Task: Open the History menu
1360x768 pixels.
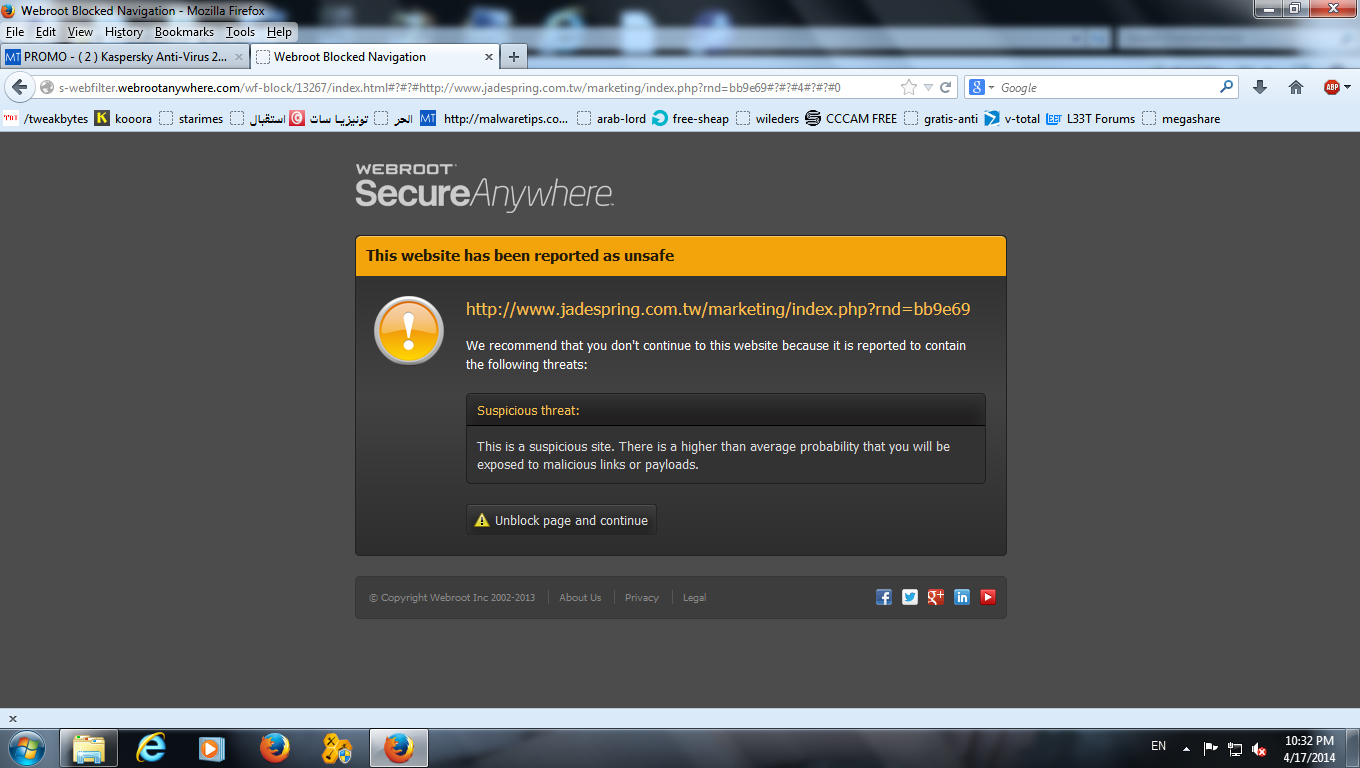Action: [x=124, y=32]
